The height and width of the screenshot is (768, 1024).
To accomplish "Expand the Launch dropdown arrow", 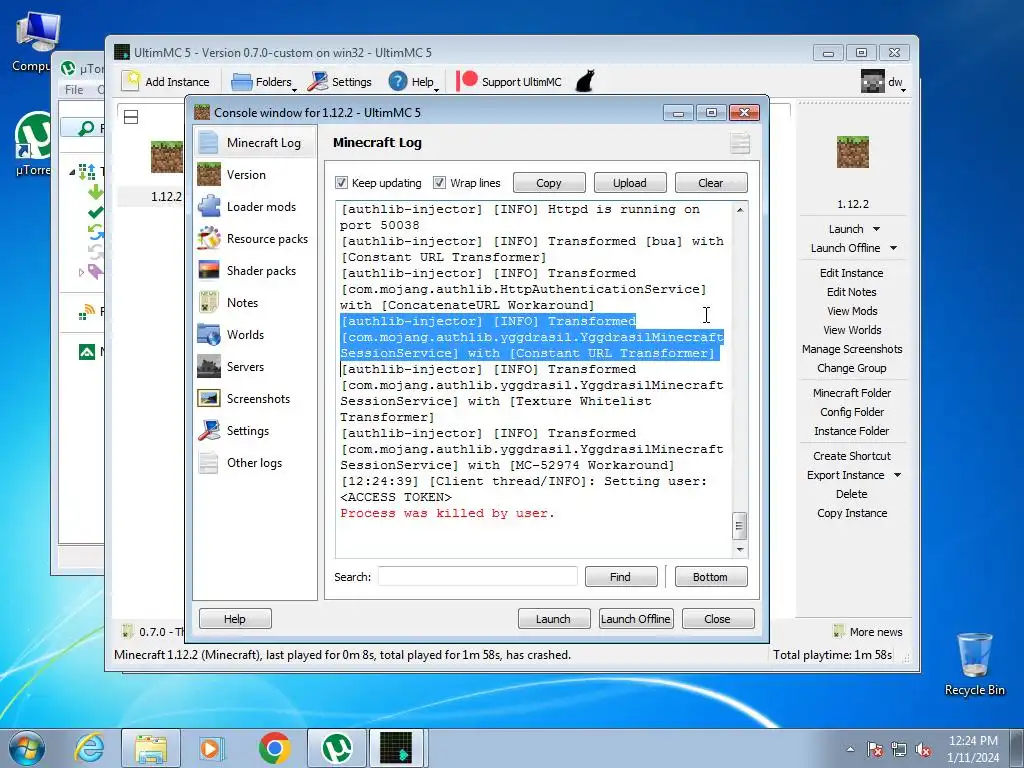I will click(876, 229).
